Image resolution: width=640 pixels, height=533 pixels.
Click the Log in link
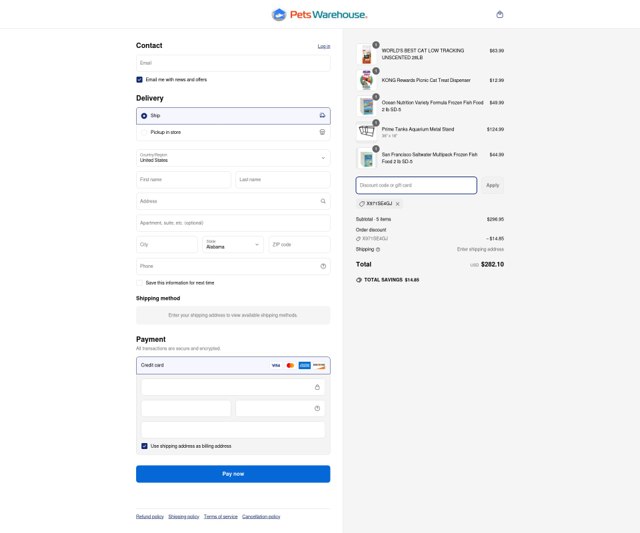pos(324,46)
